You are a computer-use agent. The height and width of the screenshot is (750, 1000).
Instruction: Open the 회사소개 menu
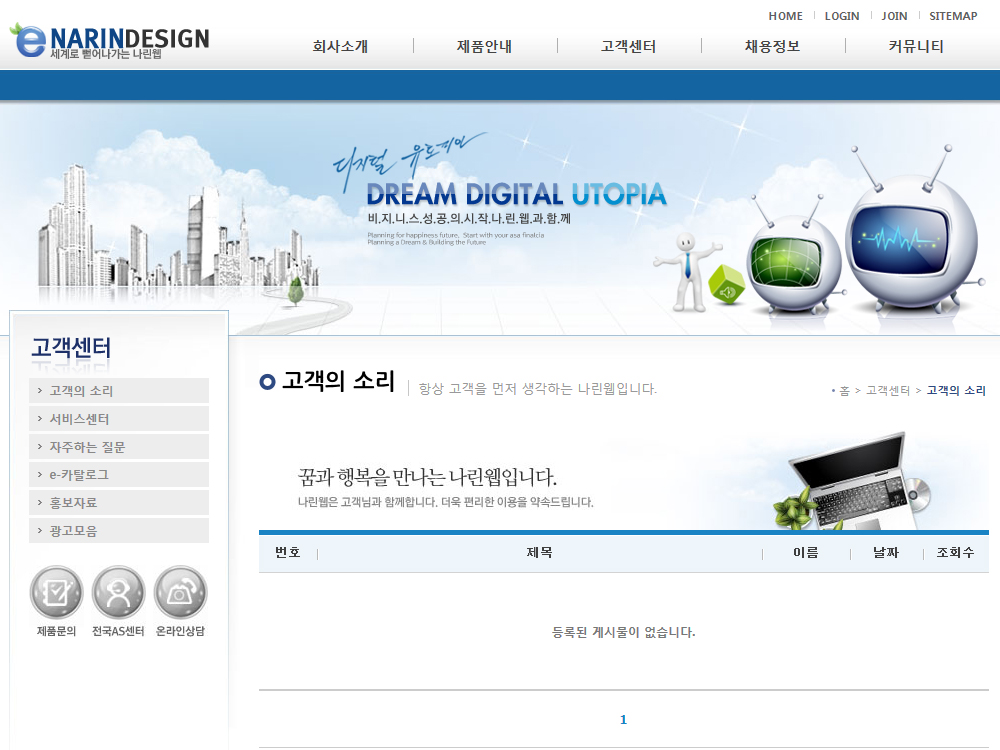click(x=340, y=46)
